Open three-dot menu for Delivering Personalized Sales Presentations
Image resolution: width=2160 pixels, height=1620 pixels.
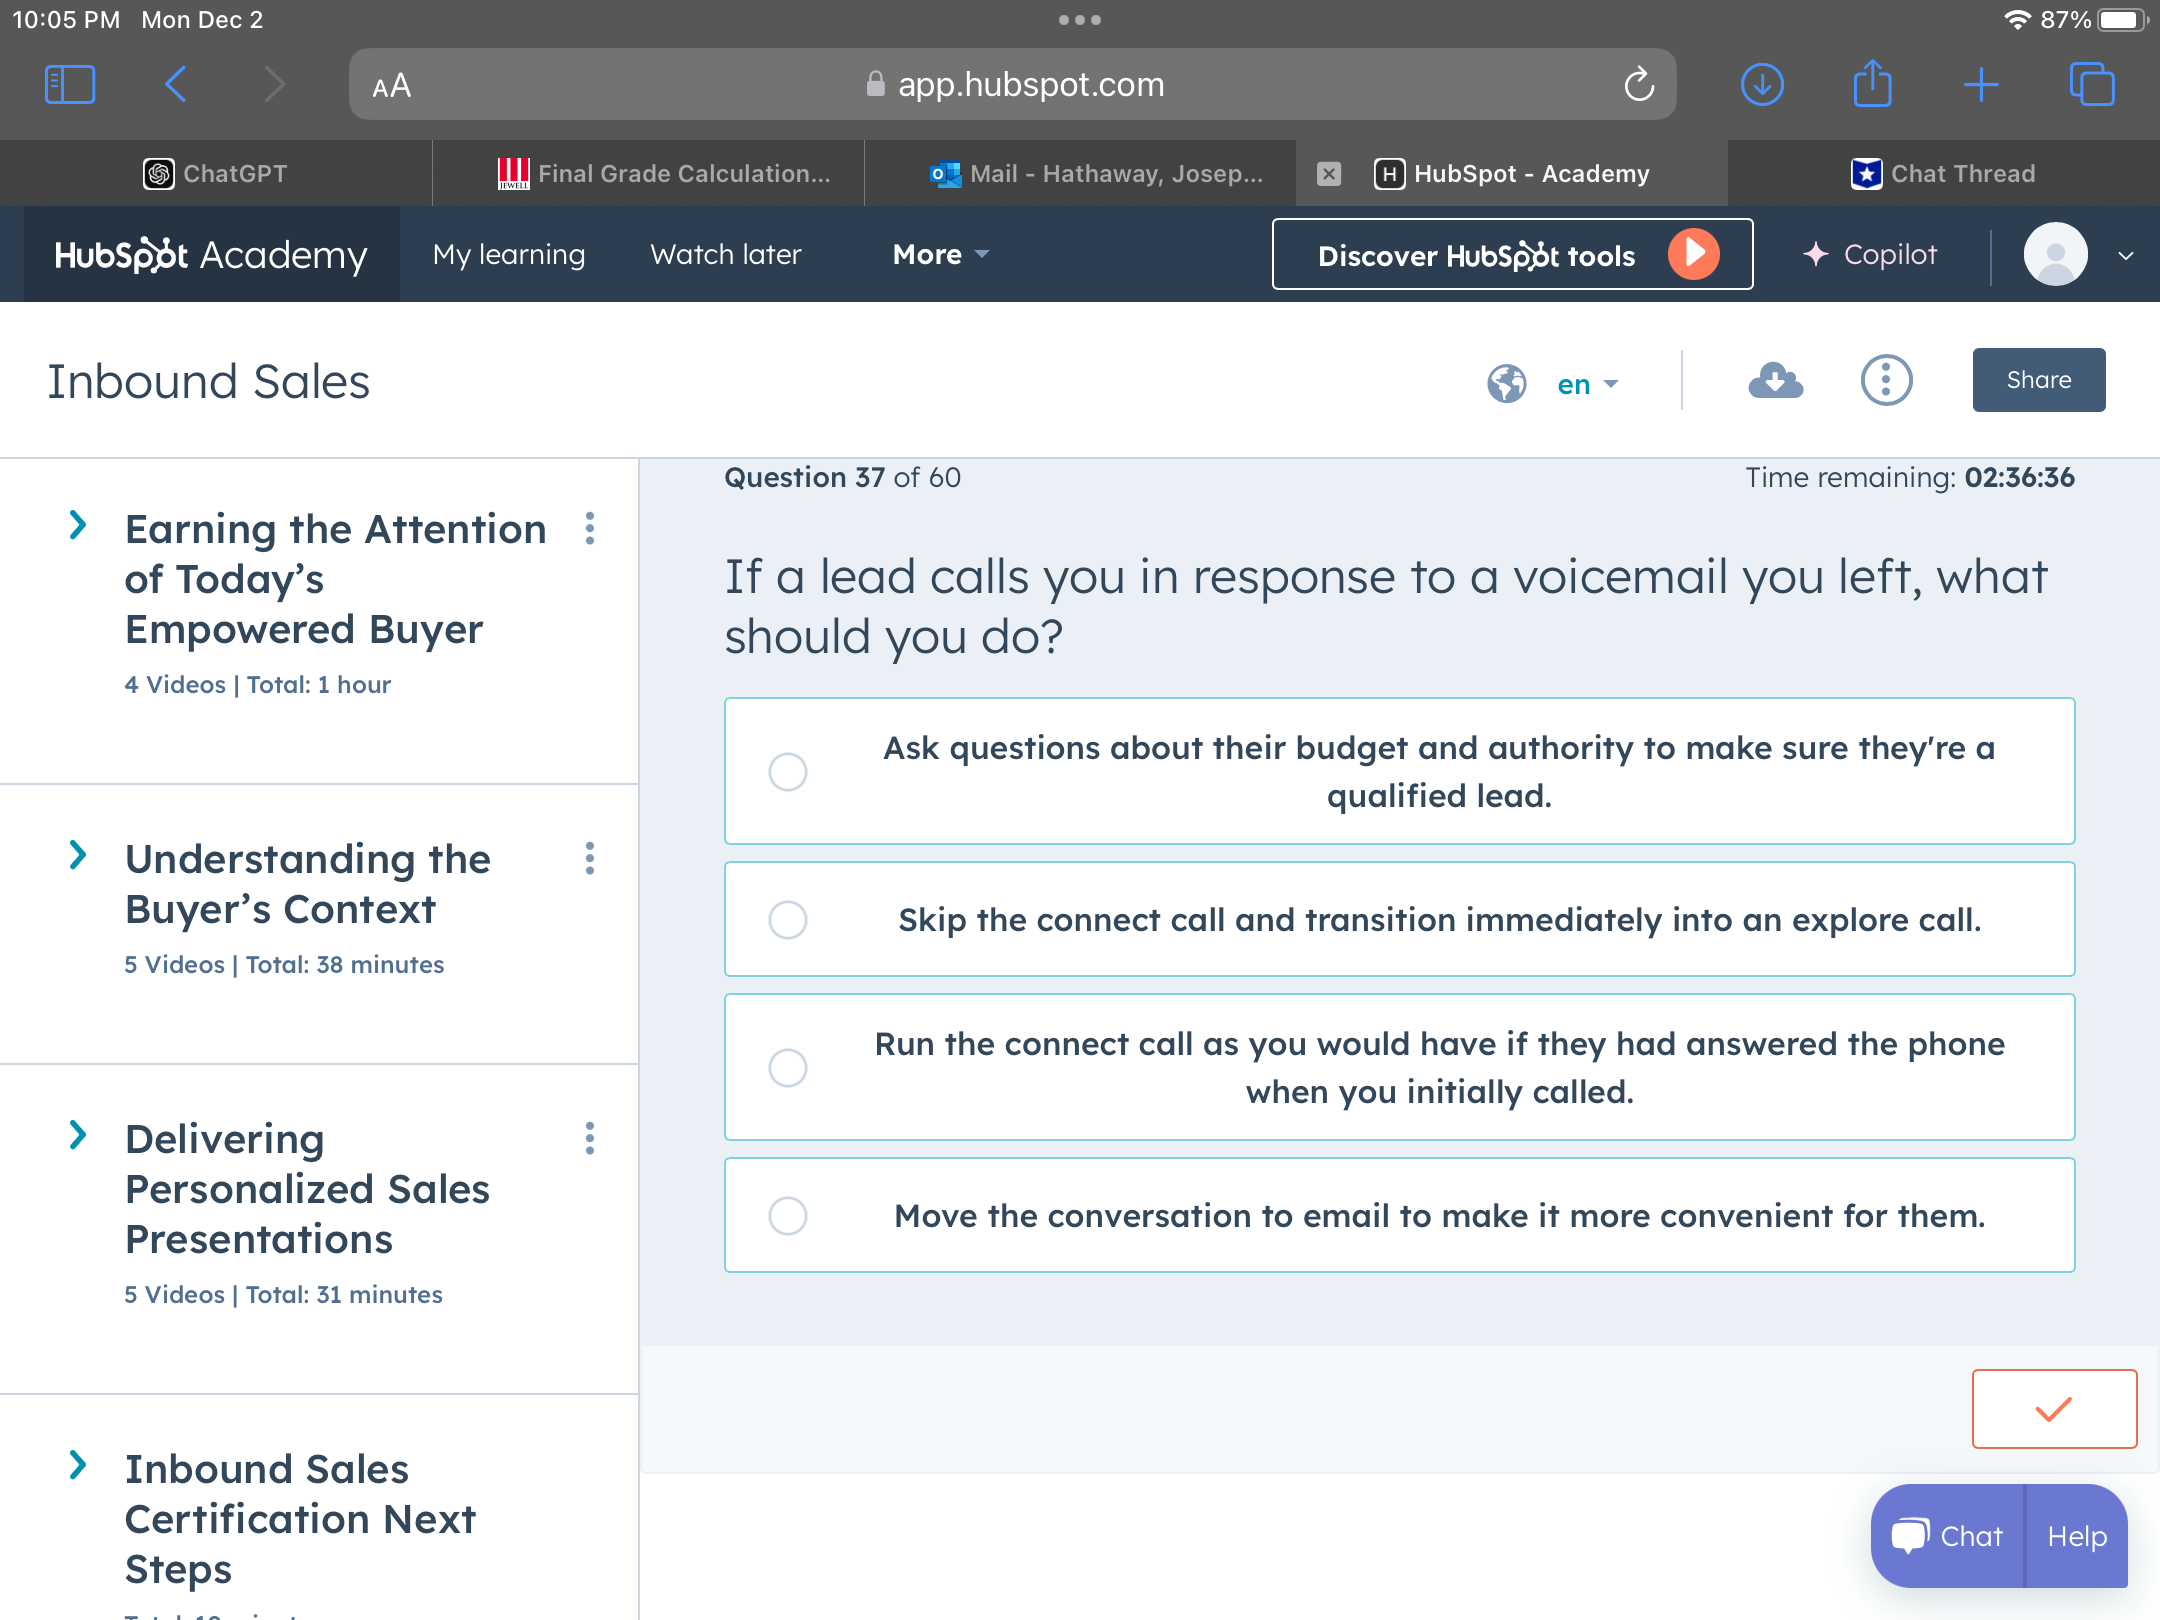coord(590,1138)
